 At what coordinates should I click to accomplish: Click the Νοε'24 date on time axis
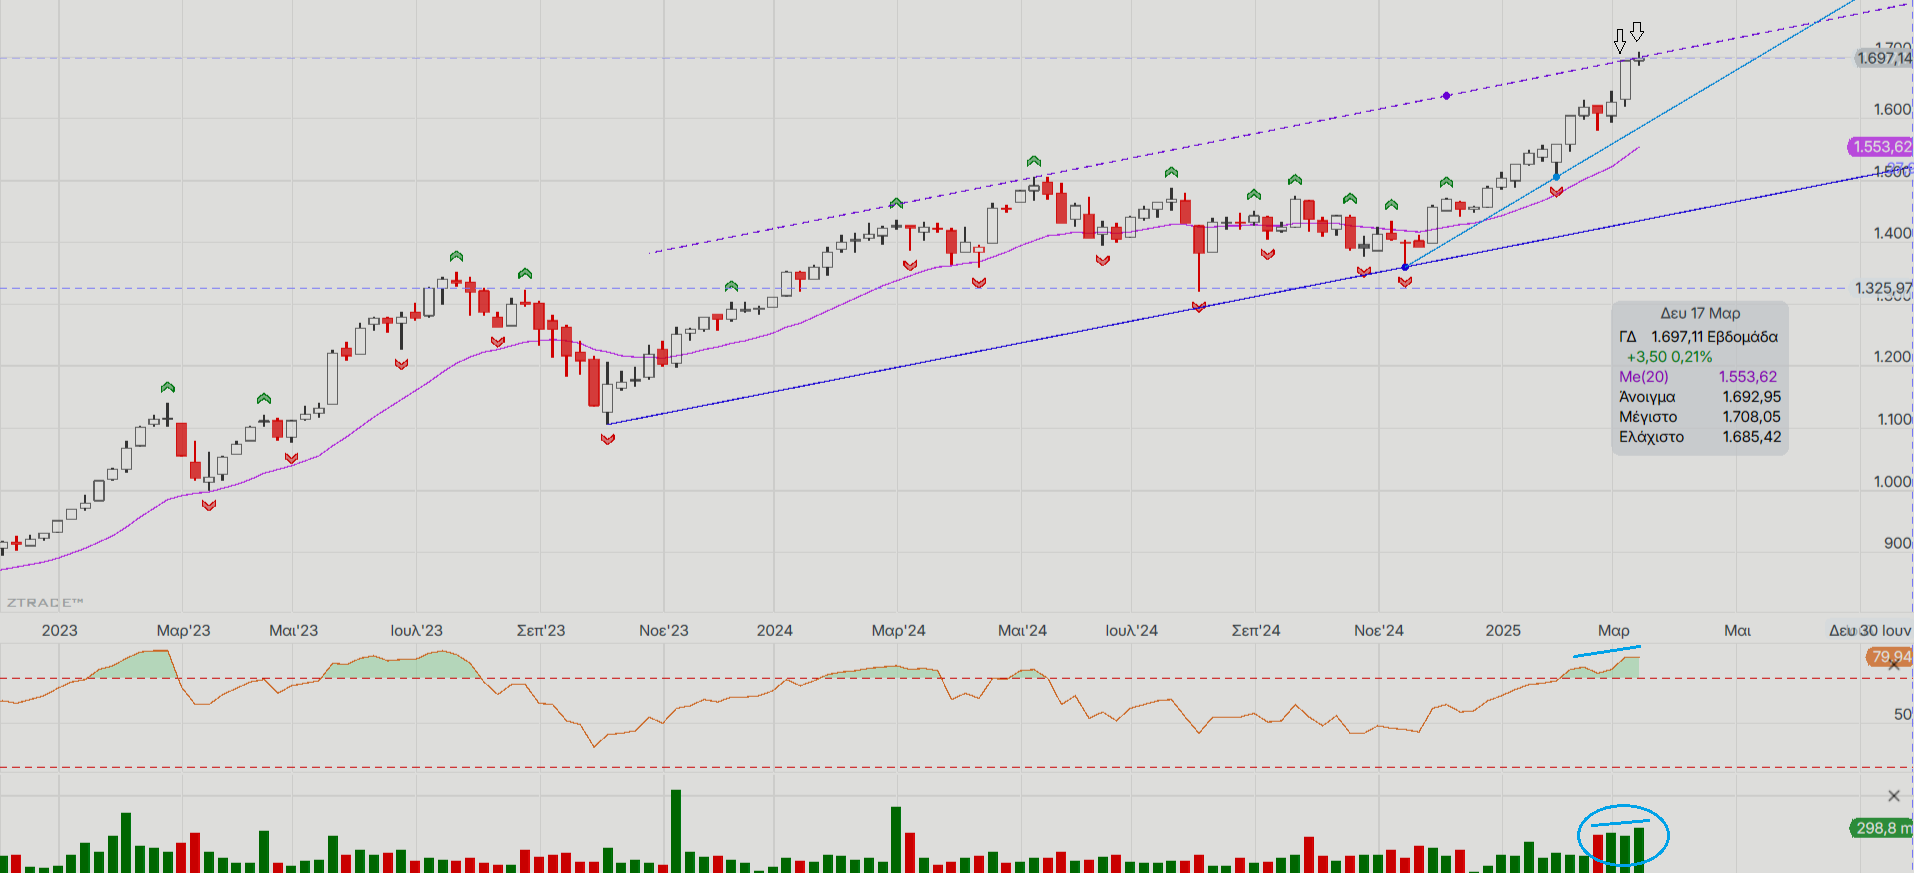(x=1378, y=630)
